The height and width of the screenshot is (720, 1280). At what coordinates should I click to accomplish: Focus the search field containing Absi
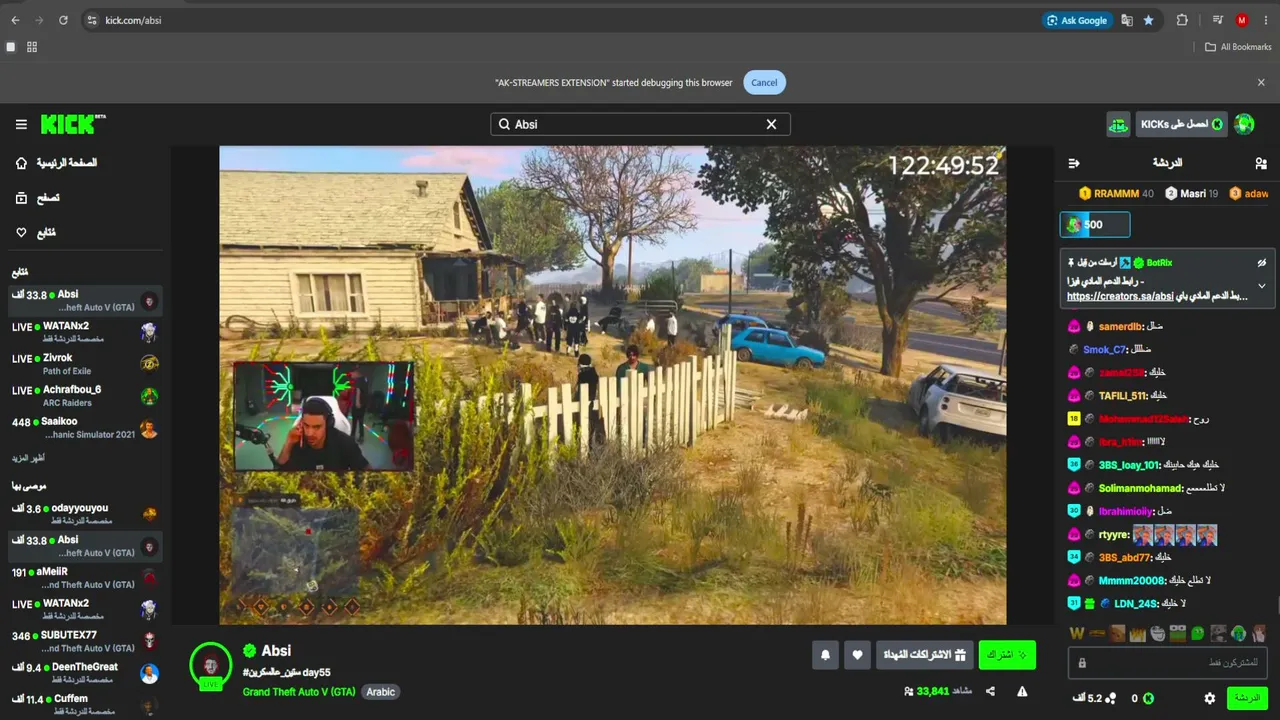(640, 124)
